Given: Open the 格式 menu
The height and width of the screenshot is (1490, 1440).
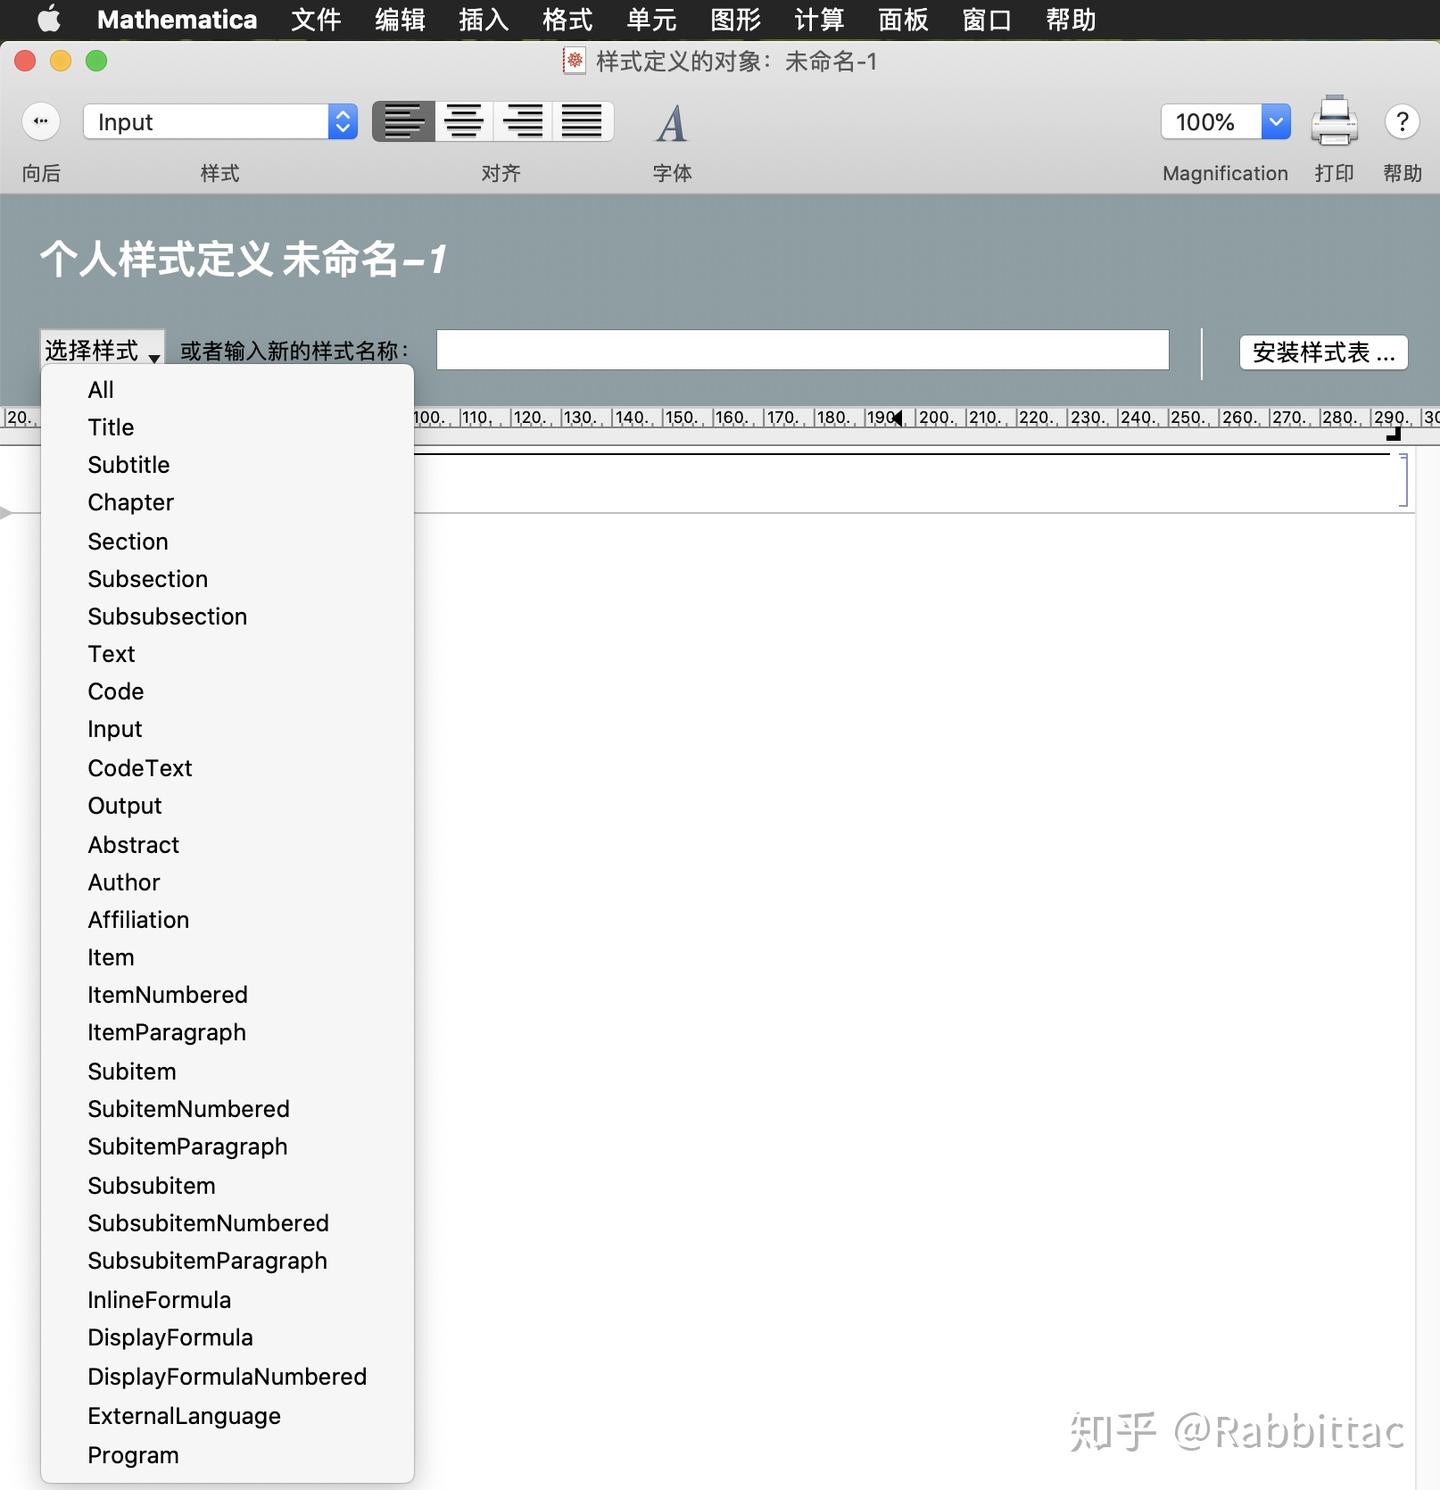Looking at the screenshot, I should click(566, 19).
